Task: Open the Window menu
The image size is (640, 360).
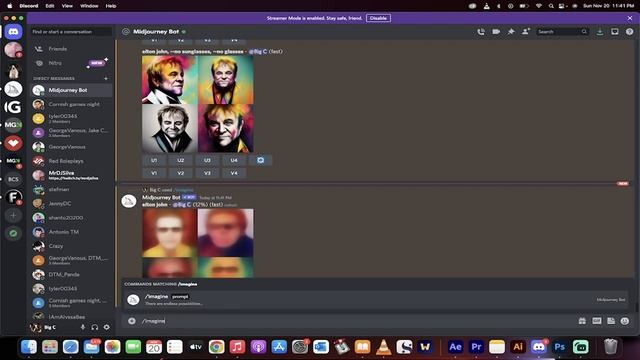Action: 89,6
